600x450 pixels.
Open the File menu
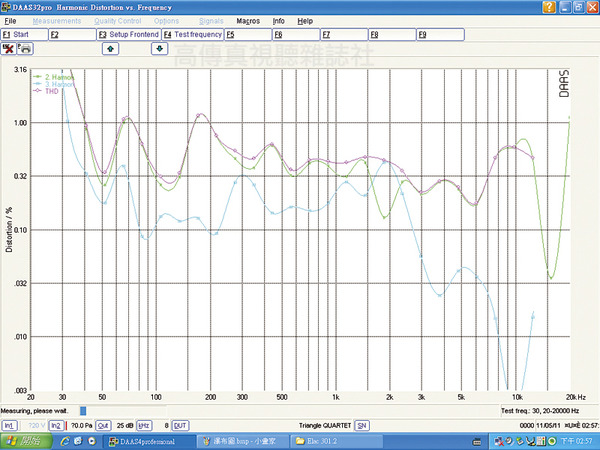[10, 21]
